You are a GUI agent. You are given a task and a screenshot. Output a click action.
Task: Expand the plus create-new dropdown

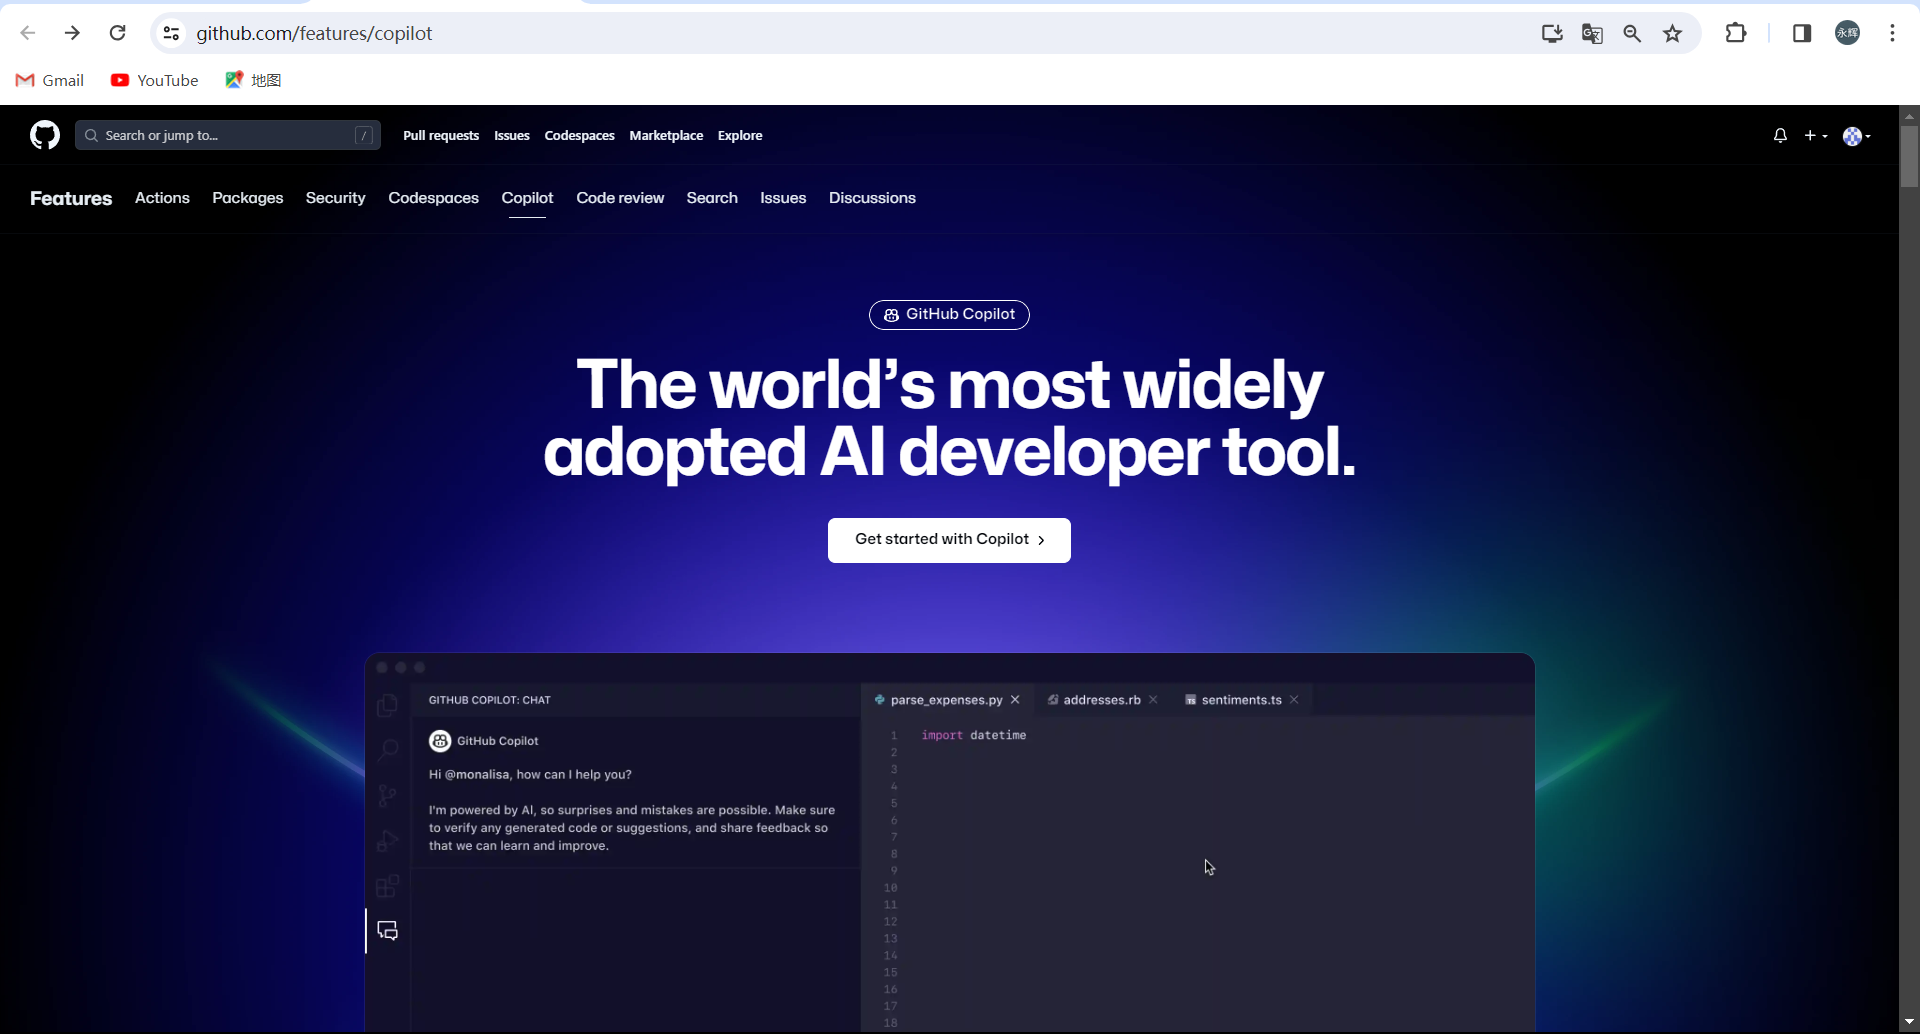coord(1816,135)
